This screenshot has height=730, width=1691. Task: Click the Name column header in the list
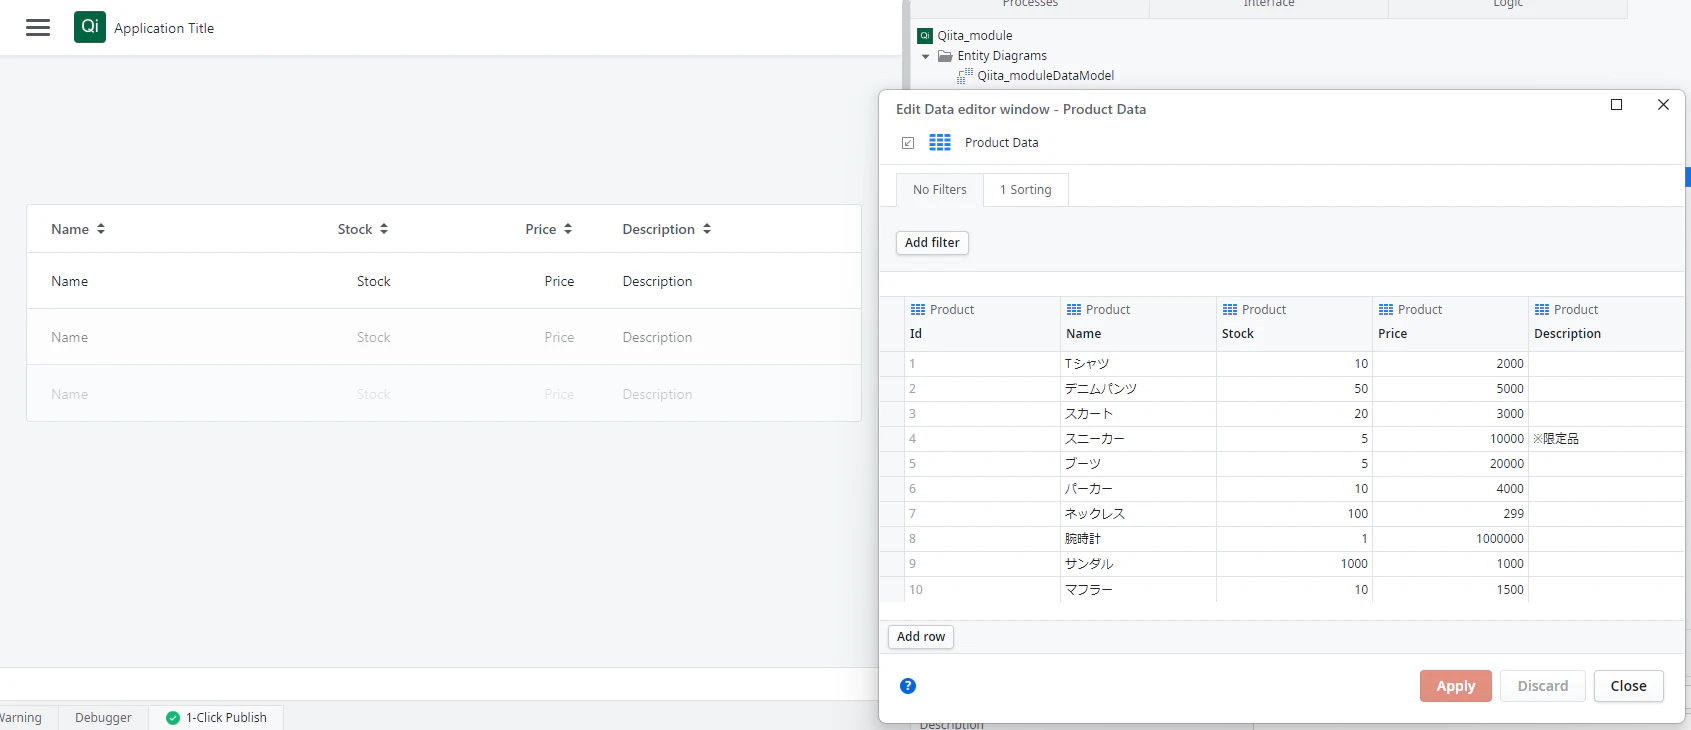70,229
